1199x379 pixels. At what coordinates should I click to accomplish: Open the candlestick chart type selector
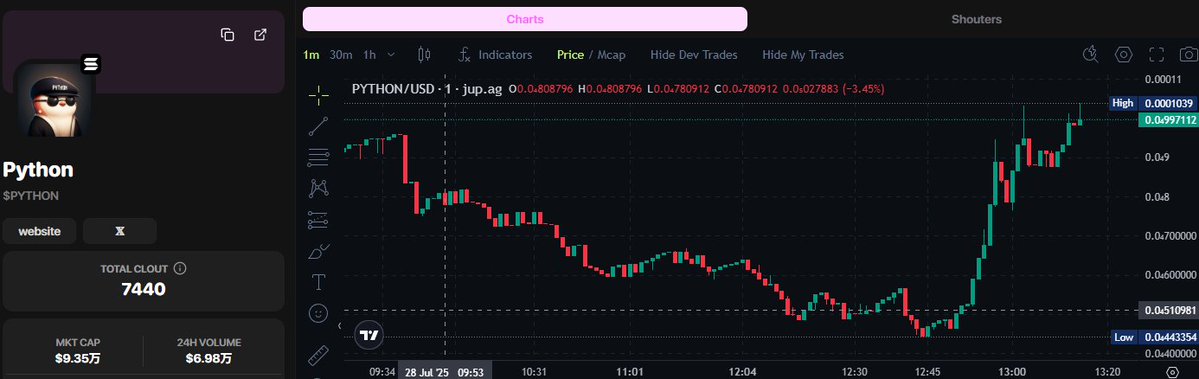(424, 55)
